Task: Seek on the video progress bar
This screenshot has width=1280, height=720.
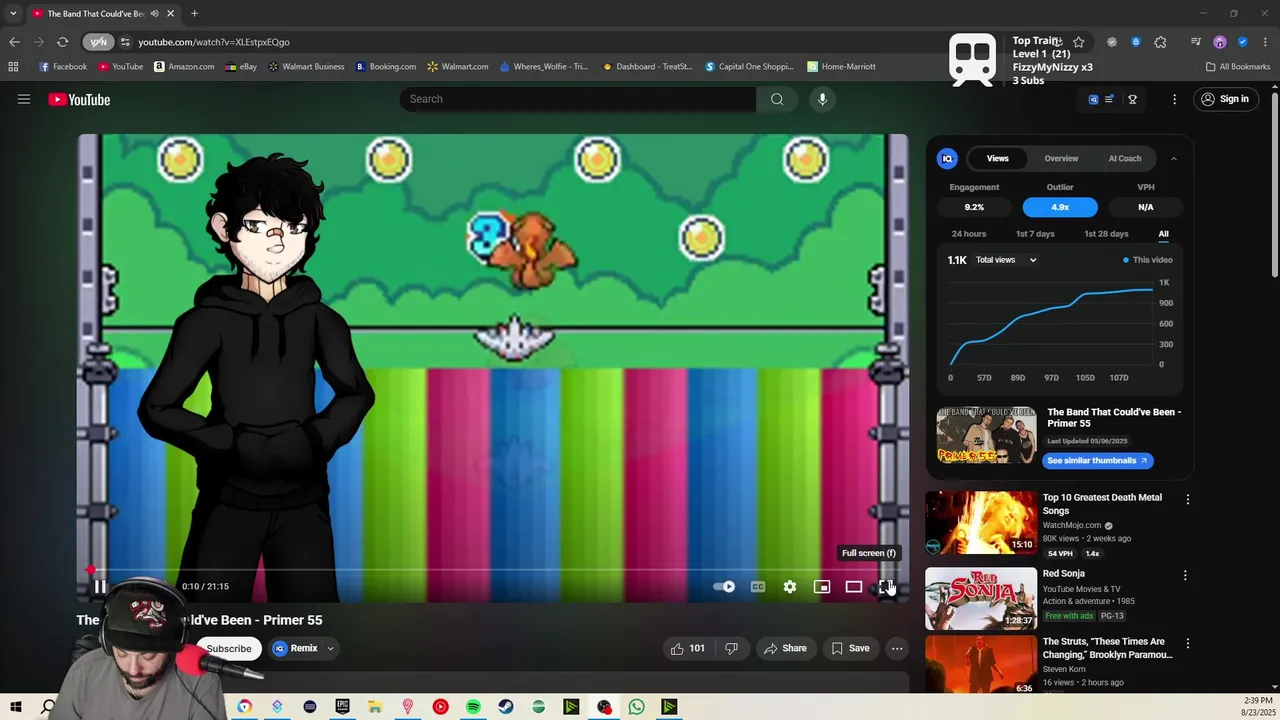Action: (x=493, y=570)
